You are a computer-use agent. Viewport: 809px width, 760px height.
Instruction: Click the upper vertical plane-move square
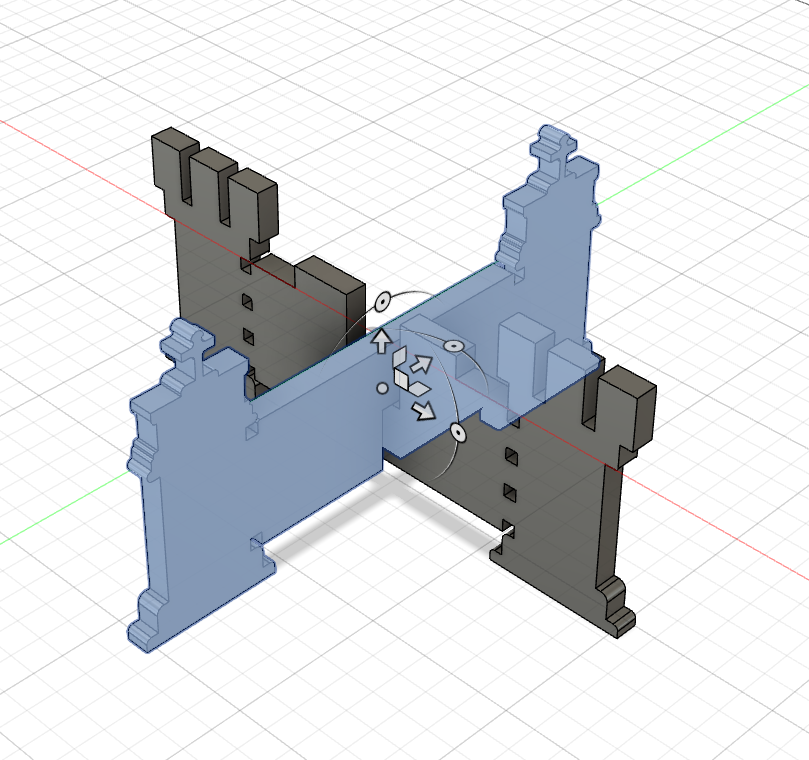(x=399, y=359)
